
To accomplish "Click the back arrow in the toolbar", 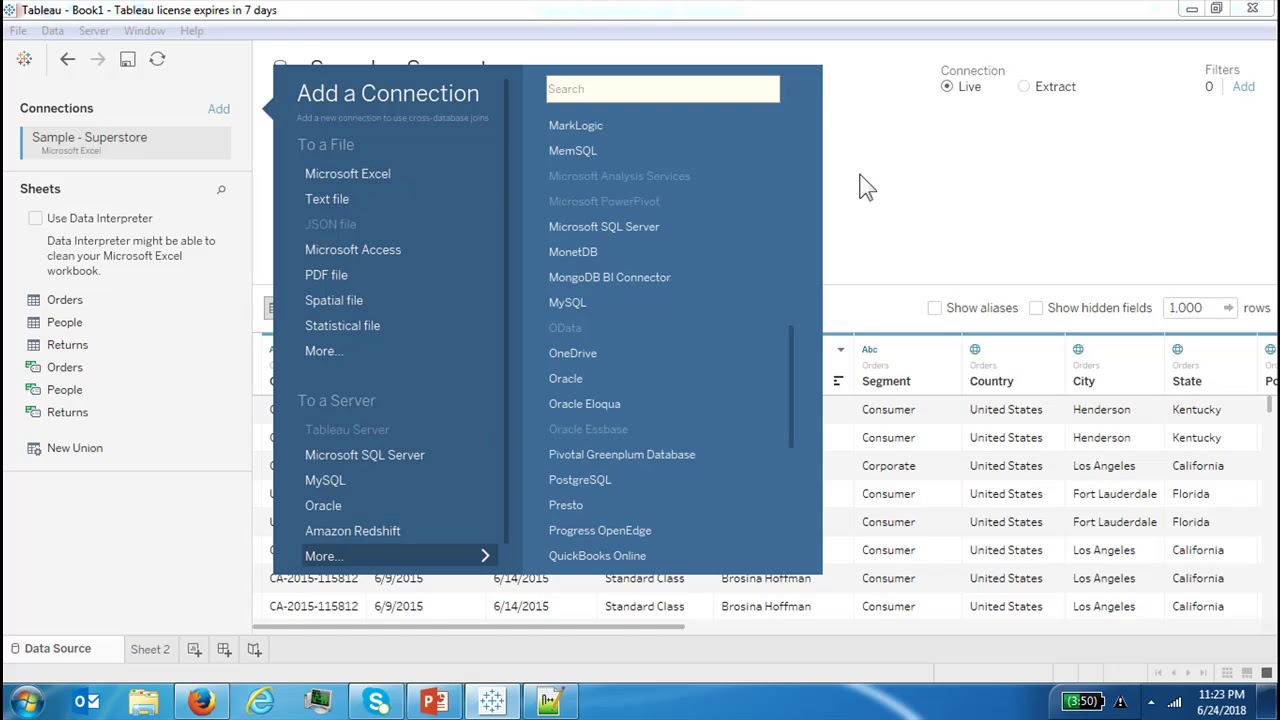I will 67,59.
